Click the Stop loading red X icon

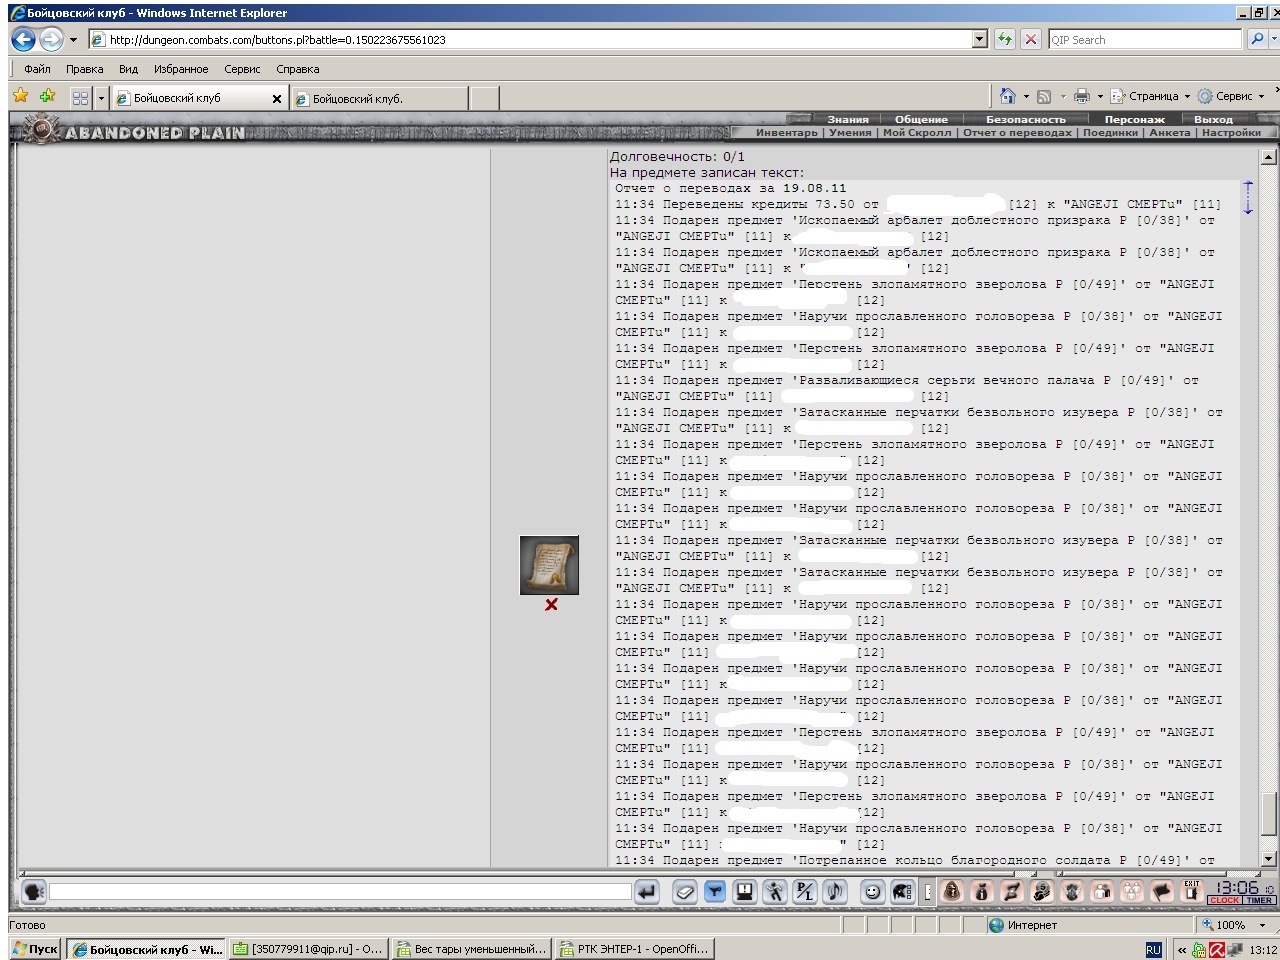pos(1031,40)
